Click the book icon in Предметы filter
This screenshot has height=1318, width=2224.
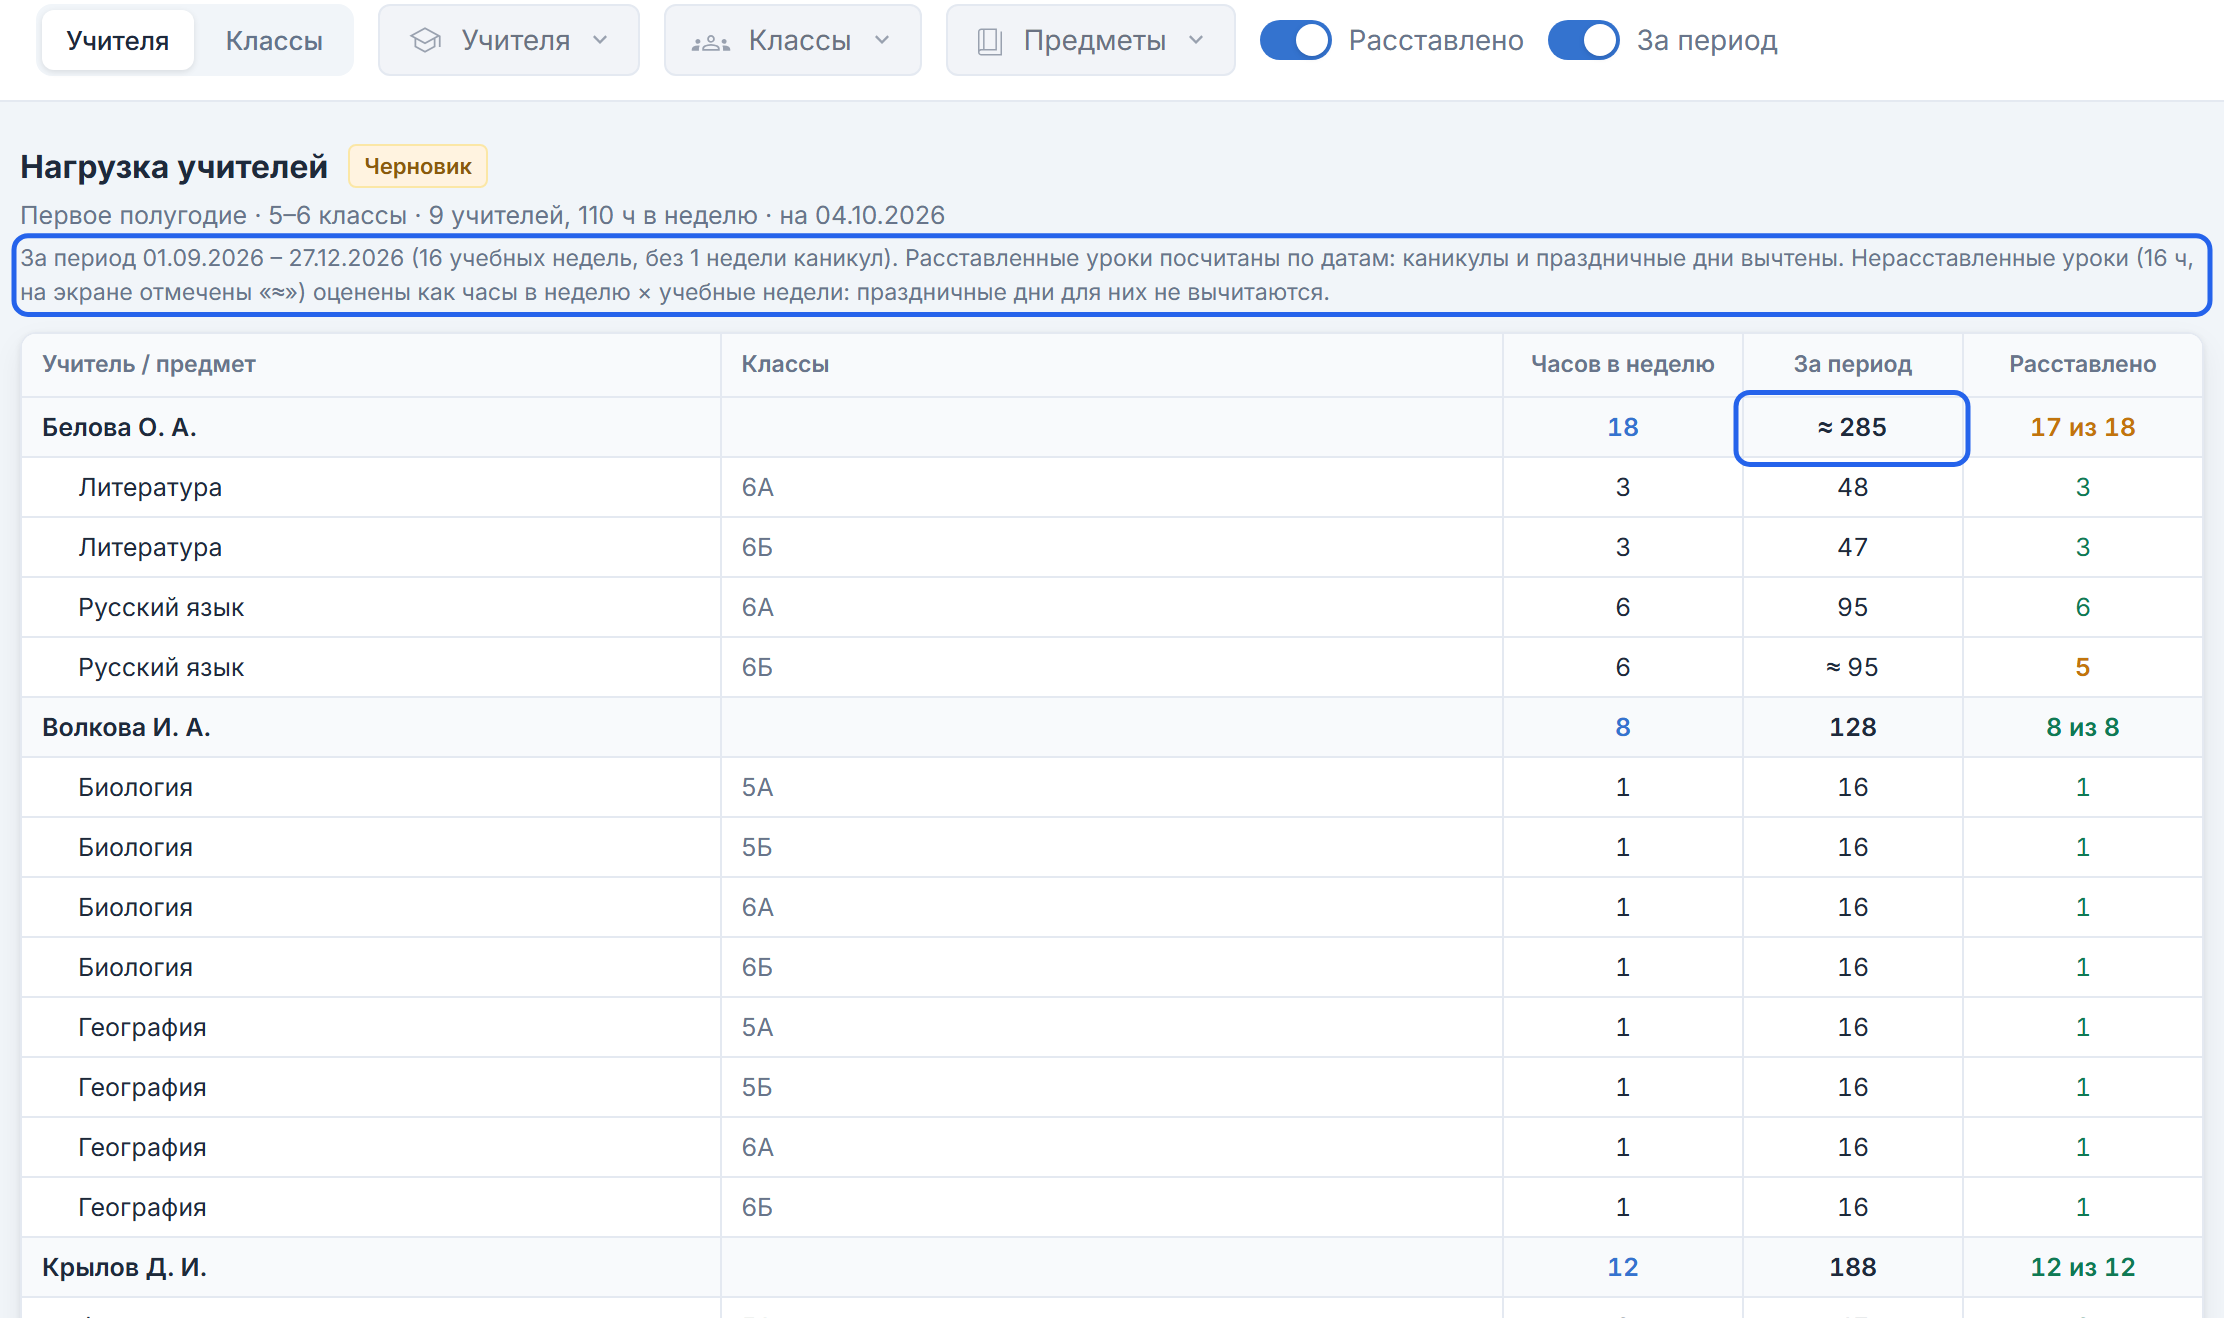pos(989,41)
